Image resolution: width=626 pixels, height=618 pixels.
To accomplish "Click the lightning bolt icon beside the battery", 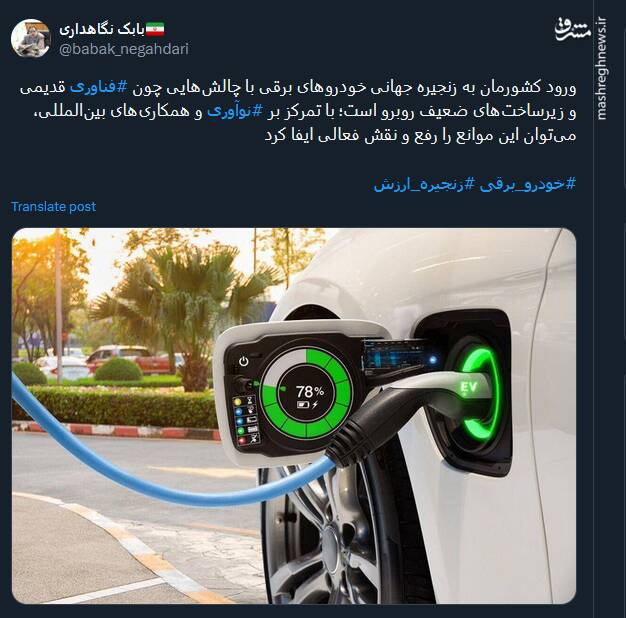I will tap(315, 405).
